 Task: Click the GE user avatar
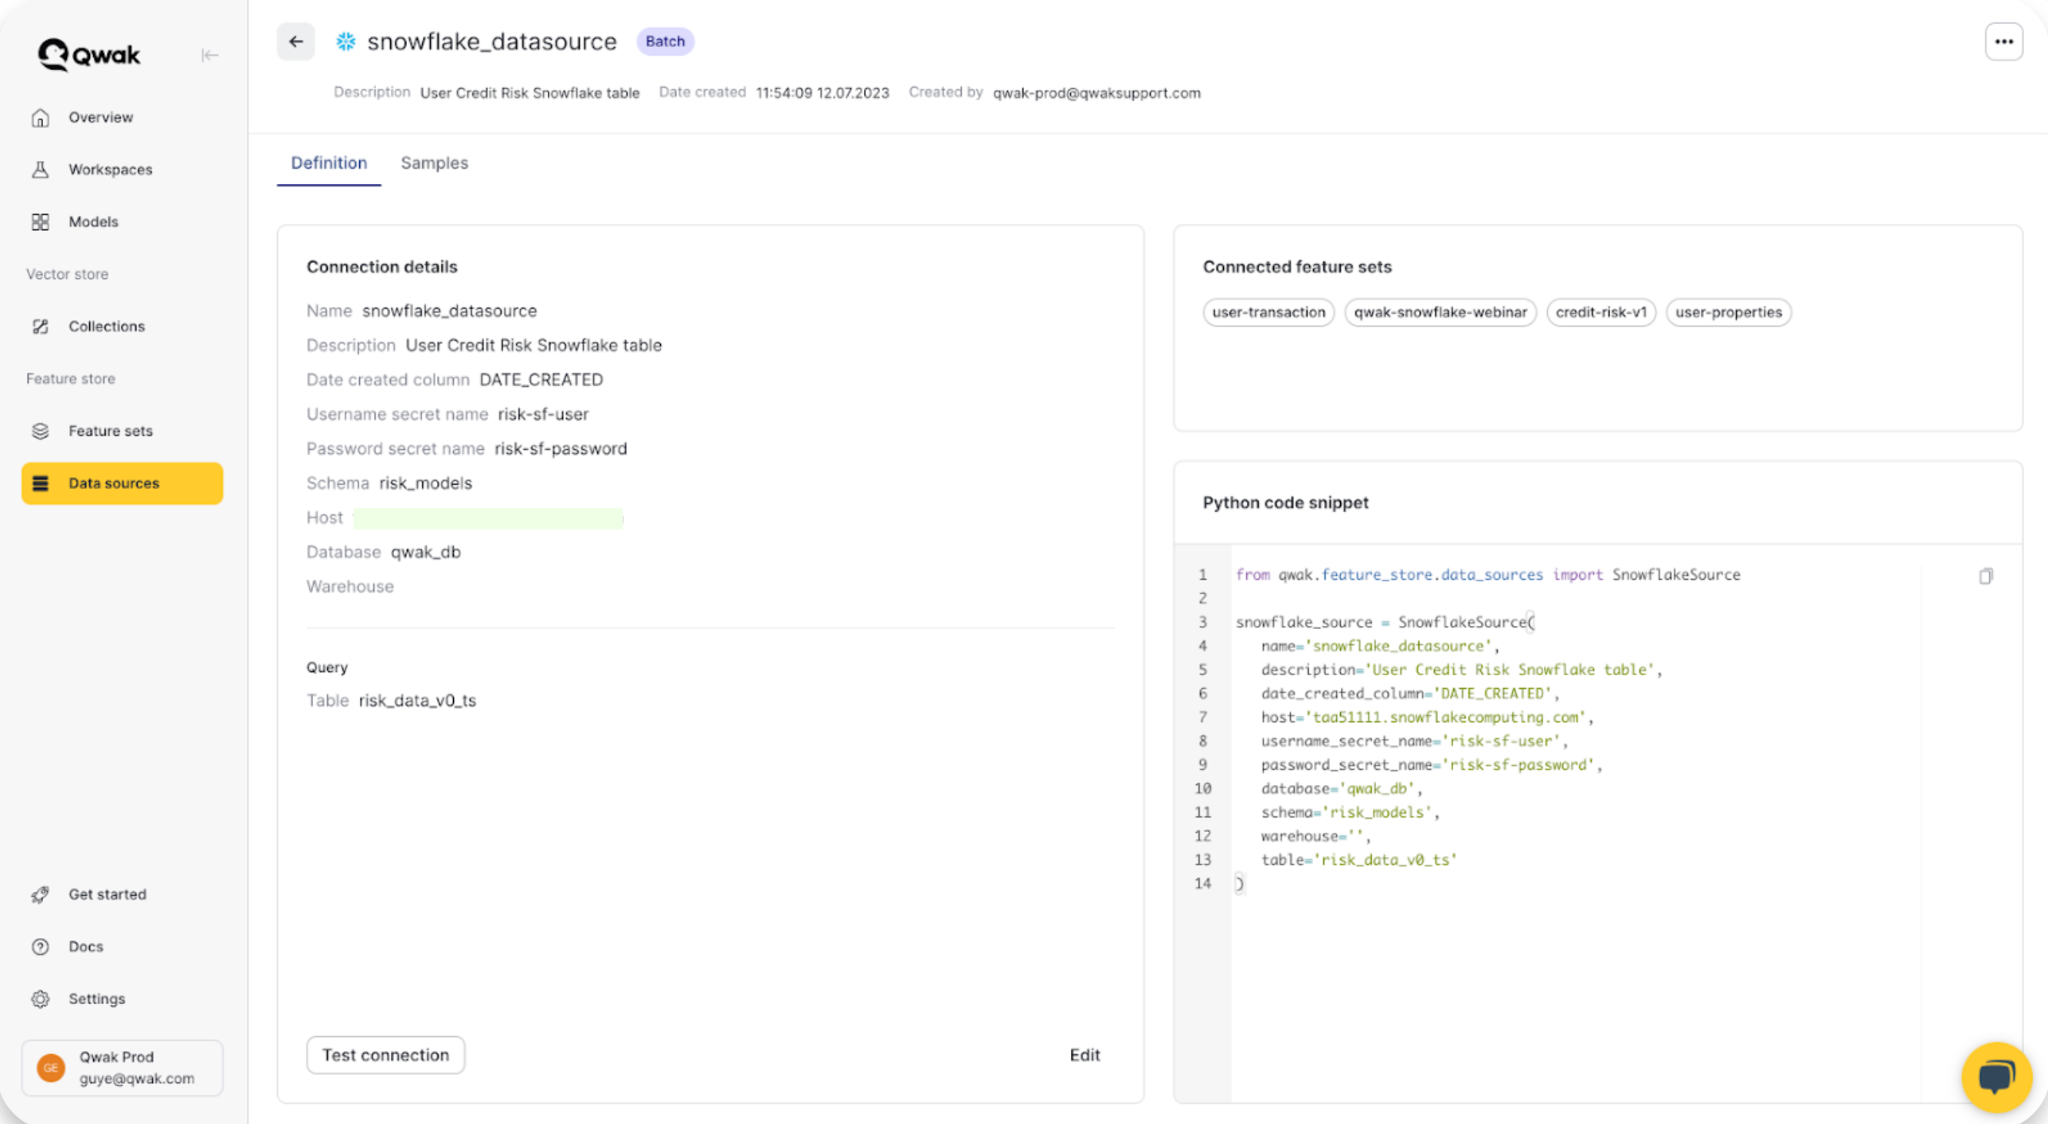51,1068
